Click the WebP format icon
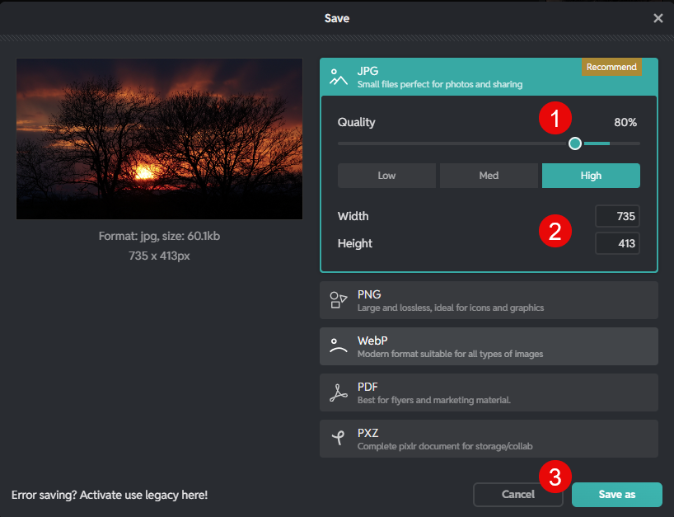The image size is (674, 517). [x=338, y=346]
